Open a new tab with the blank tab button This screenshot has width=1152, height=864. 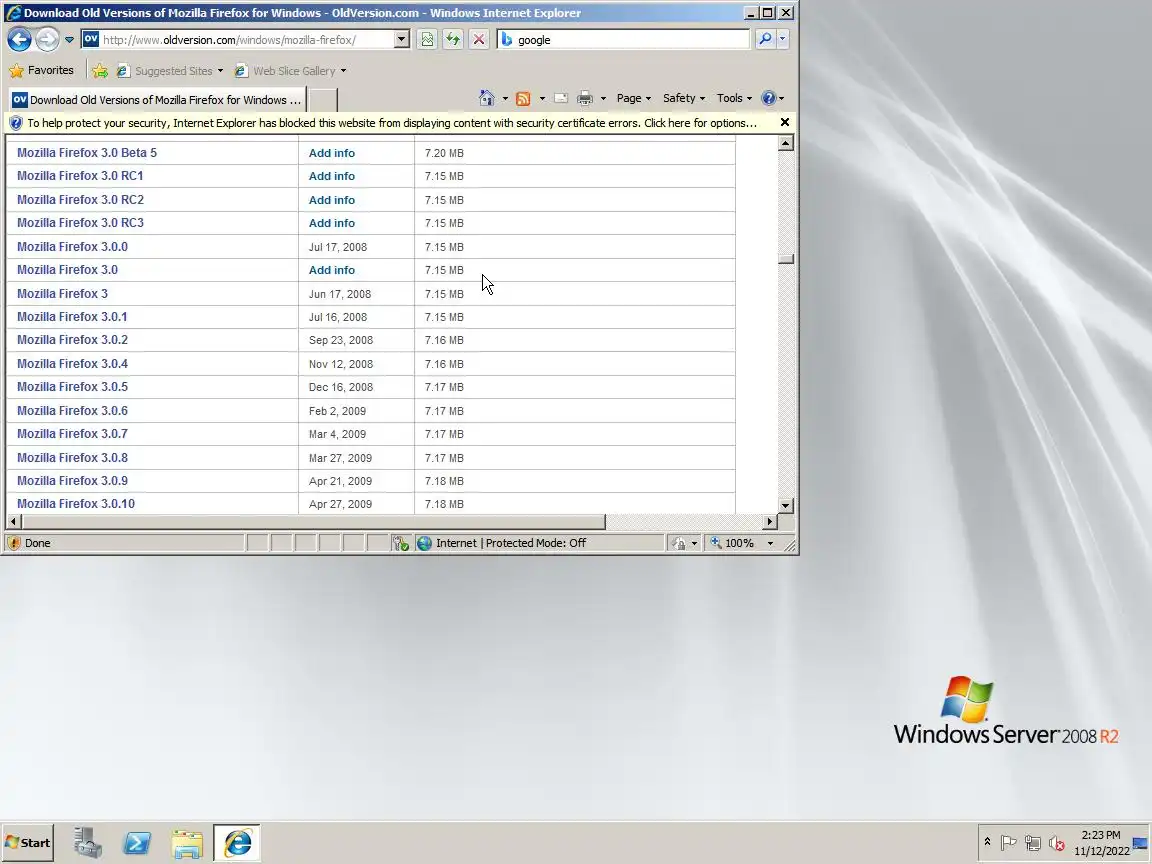pyautogui.click(x=322, y=100)
